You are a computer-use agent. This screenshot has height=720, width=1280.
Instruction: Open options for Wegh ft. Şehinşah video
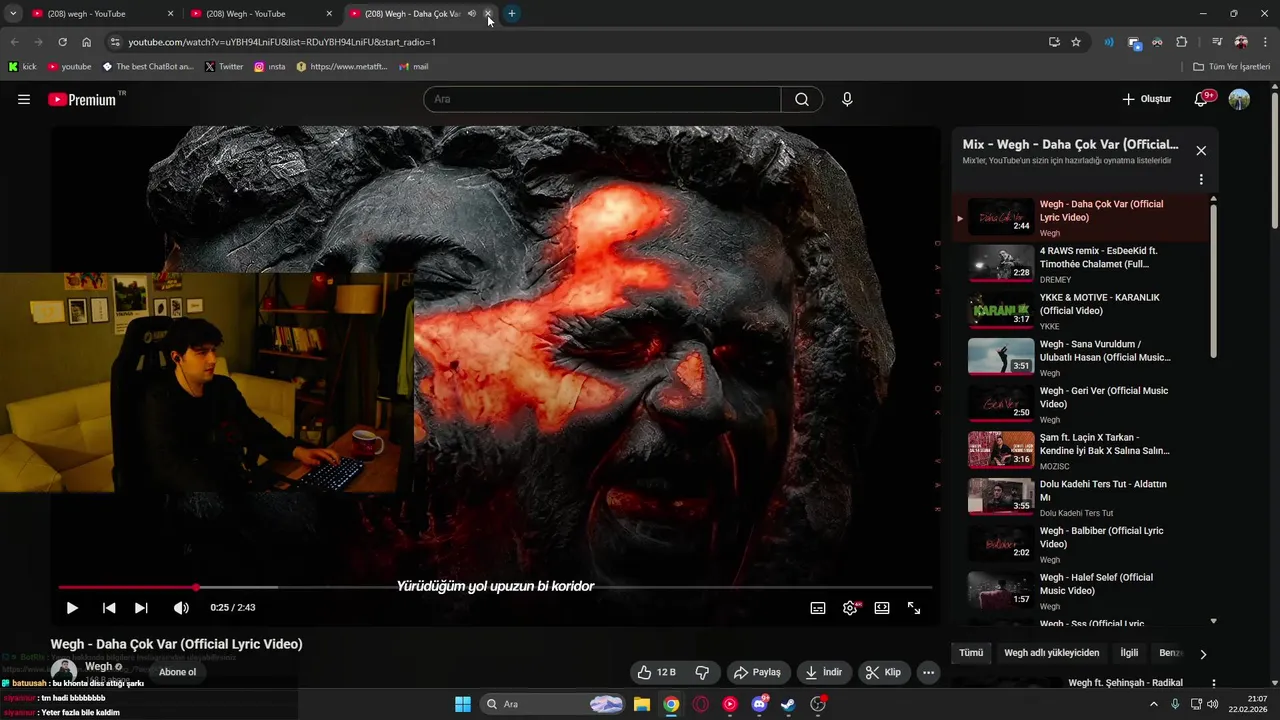pos(1214,684)
